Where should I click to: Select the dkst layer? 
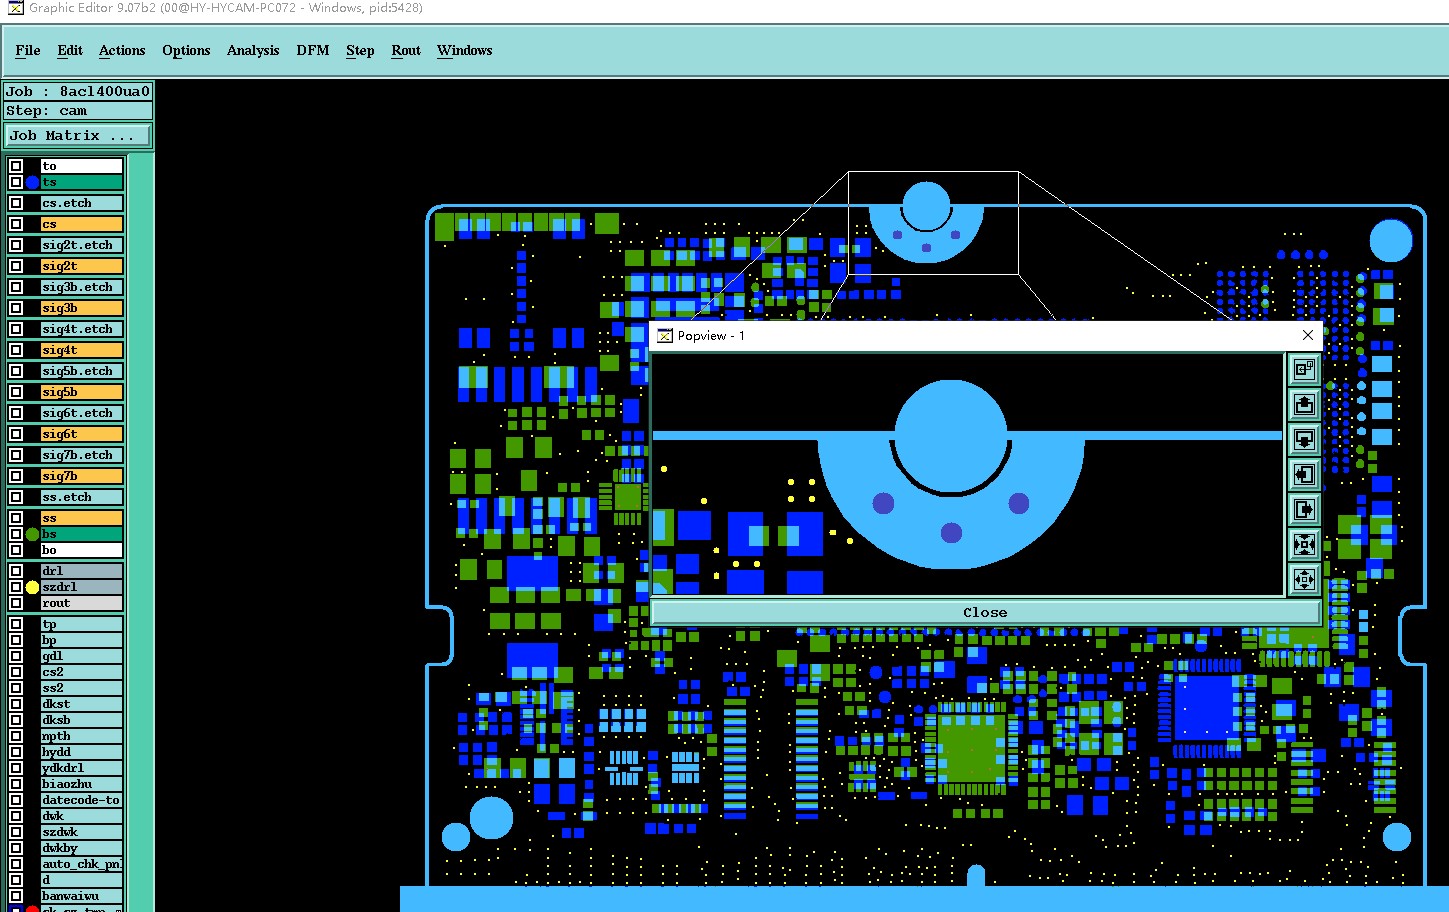click(x=82, y=704)
